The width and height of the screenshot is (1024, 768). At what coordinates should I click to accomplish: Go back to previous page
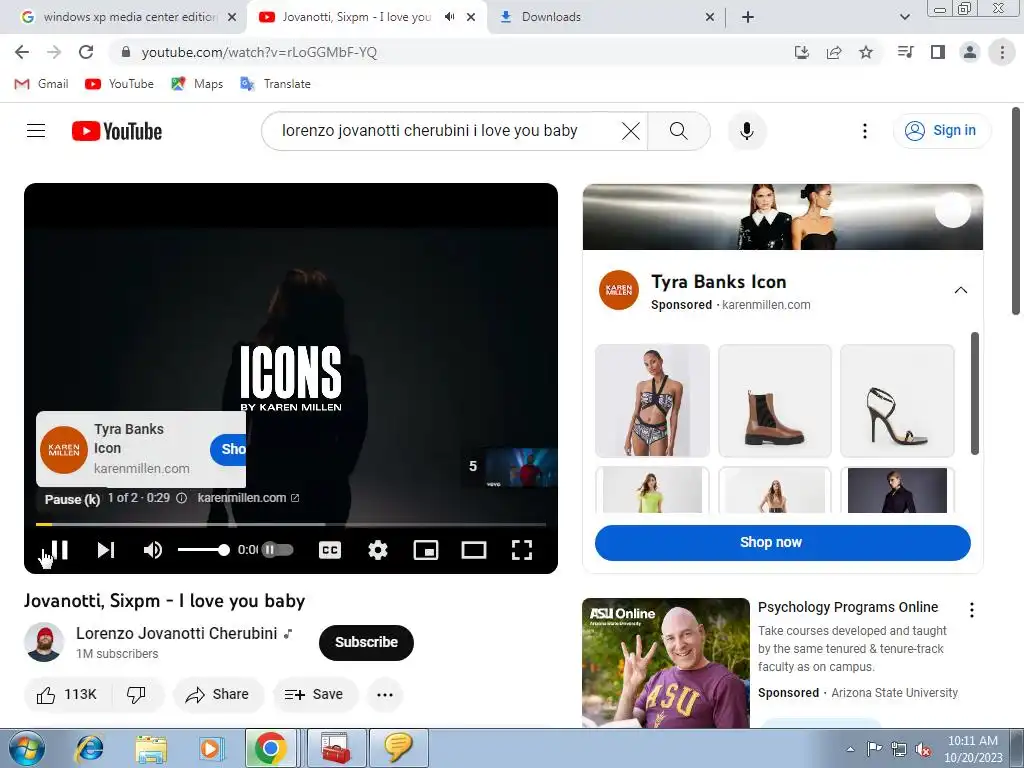(22, 52)
